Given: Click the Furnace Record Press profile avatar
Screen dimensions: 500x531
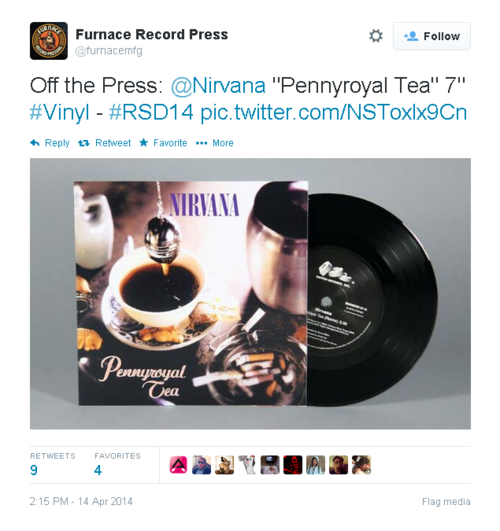Looking at the screenshot, I should [x=49, y=41].
